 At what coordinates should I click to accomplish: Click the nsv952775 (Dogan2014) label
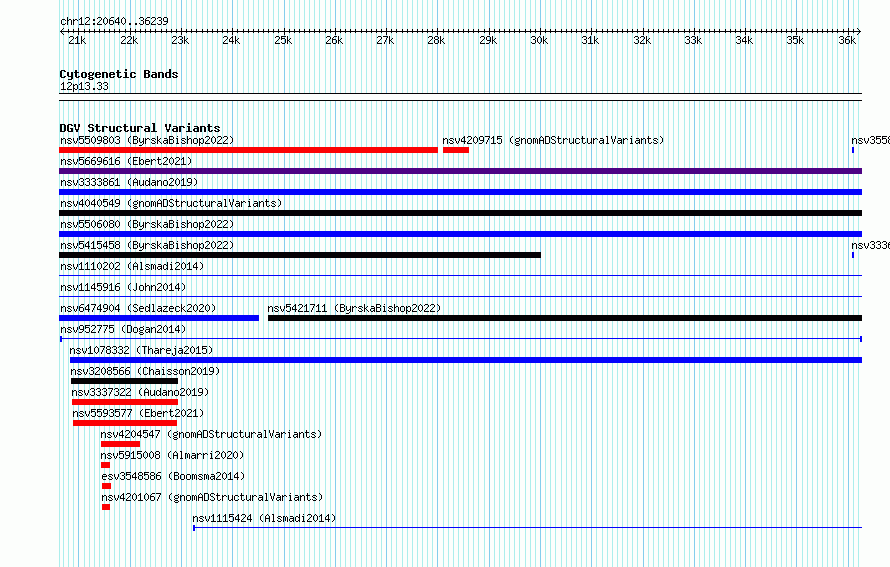123,329
